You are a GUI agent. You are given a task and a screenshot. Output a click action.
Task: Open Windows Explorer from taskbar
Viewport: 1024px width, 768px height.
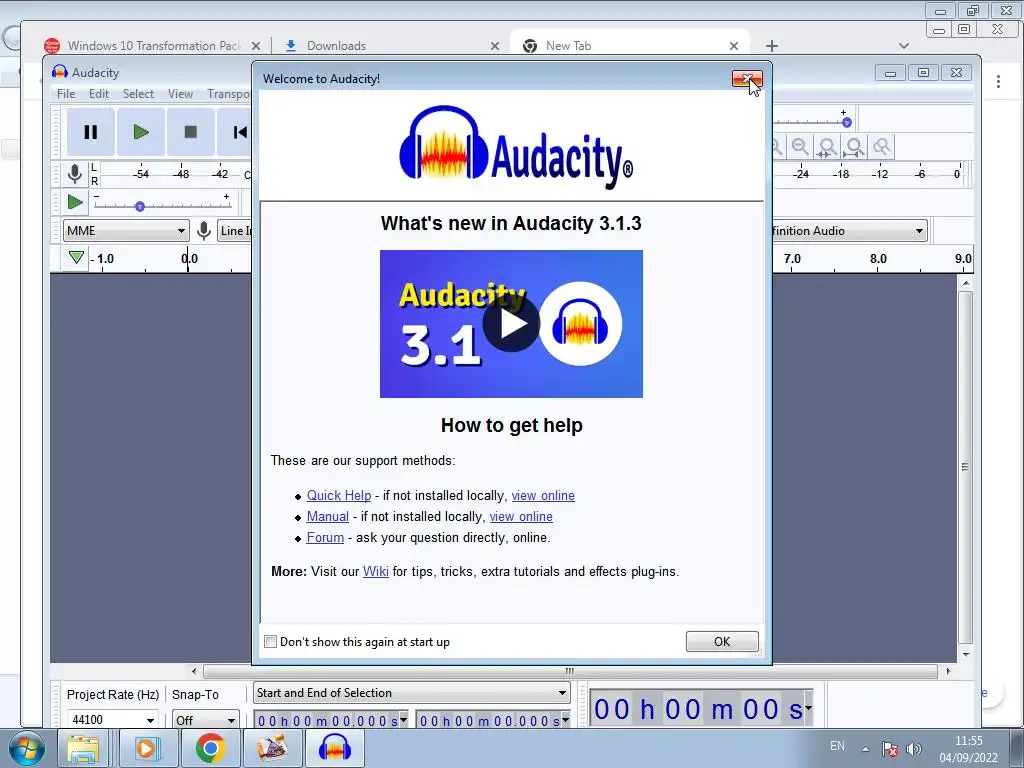coord(84,748)
